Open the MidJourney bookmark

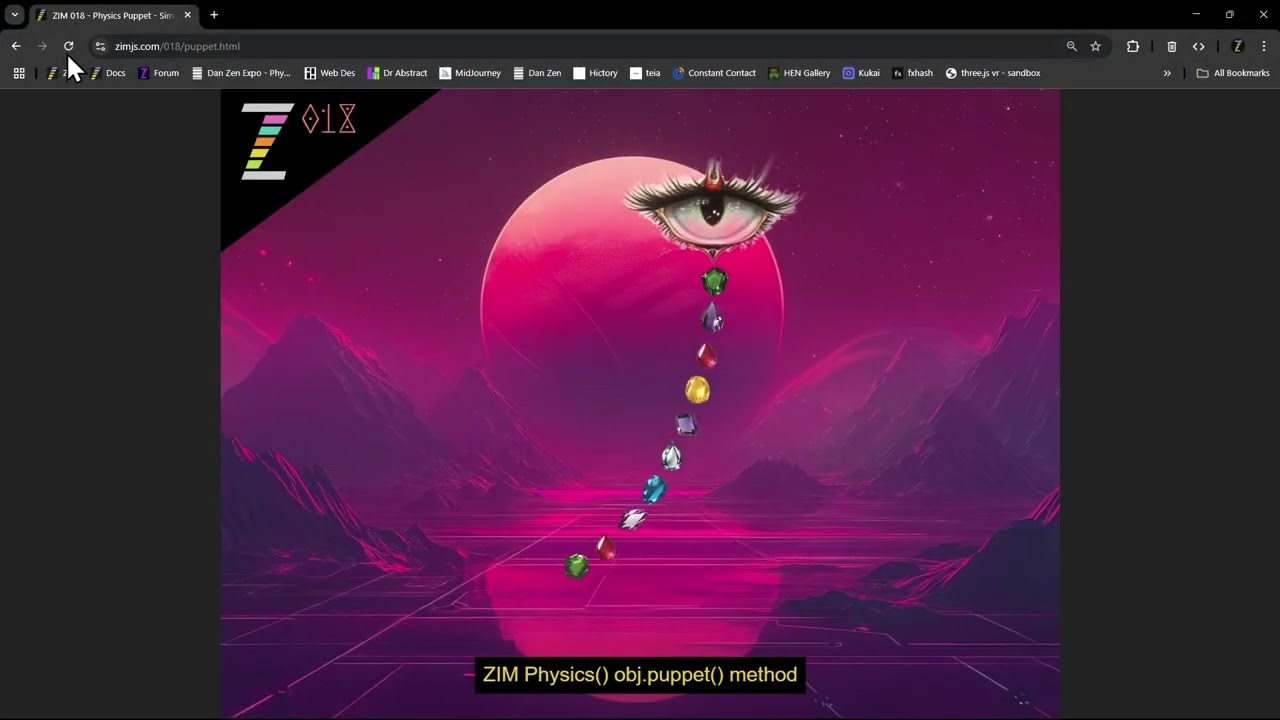[470, 73]
